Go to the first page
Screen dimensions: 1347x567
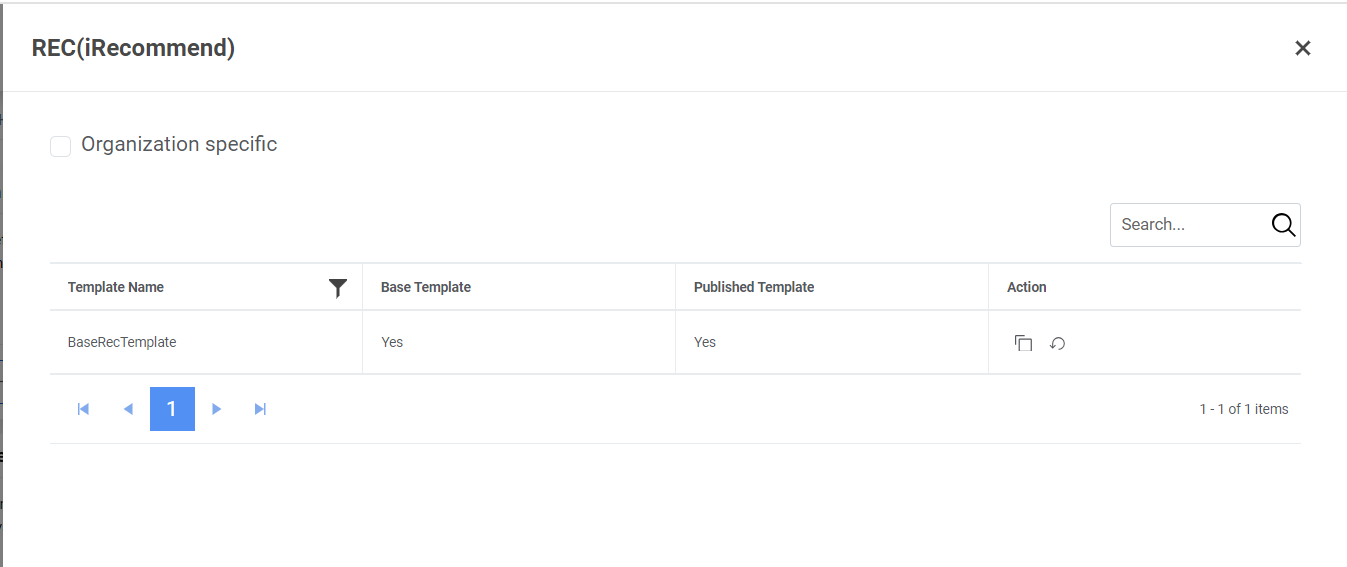[x=83, y=409]
